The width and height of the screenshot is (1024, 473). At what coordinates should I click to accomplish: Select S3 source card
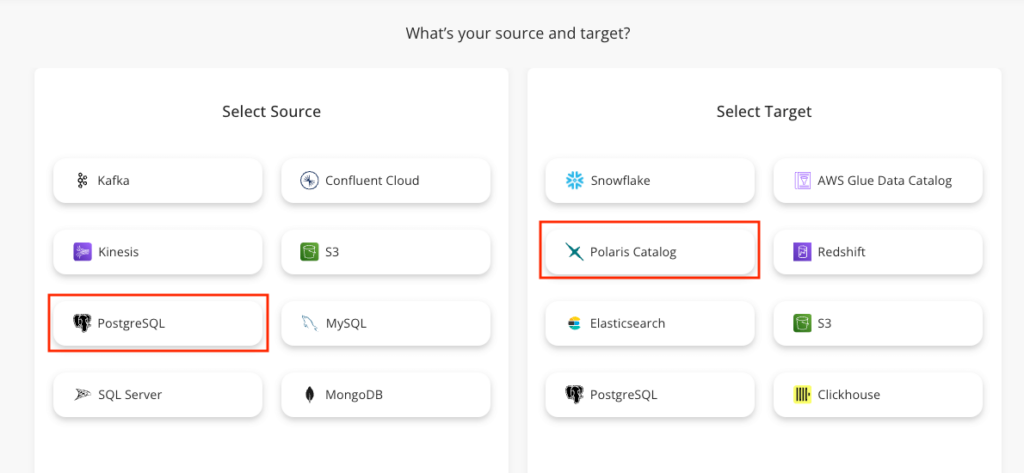[386, 252]
